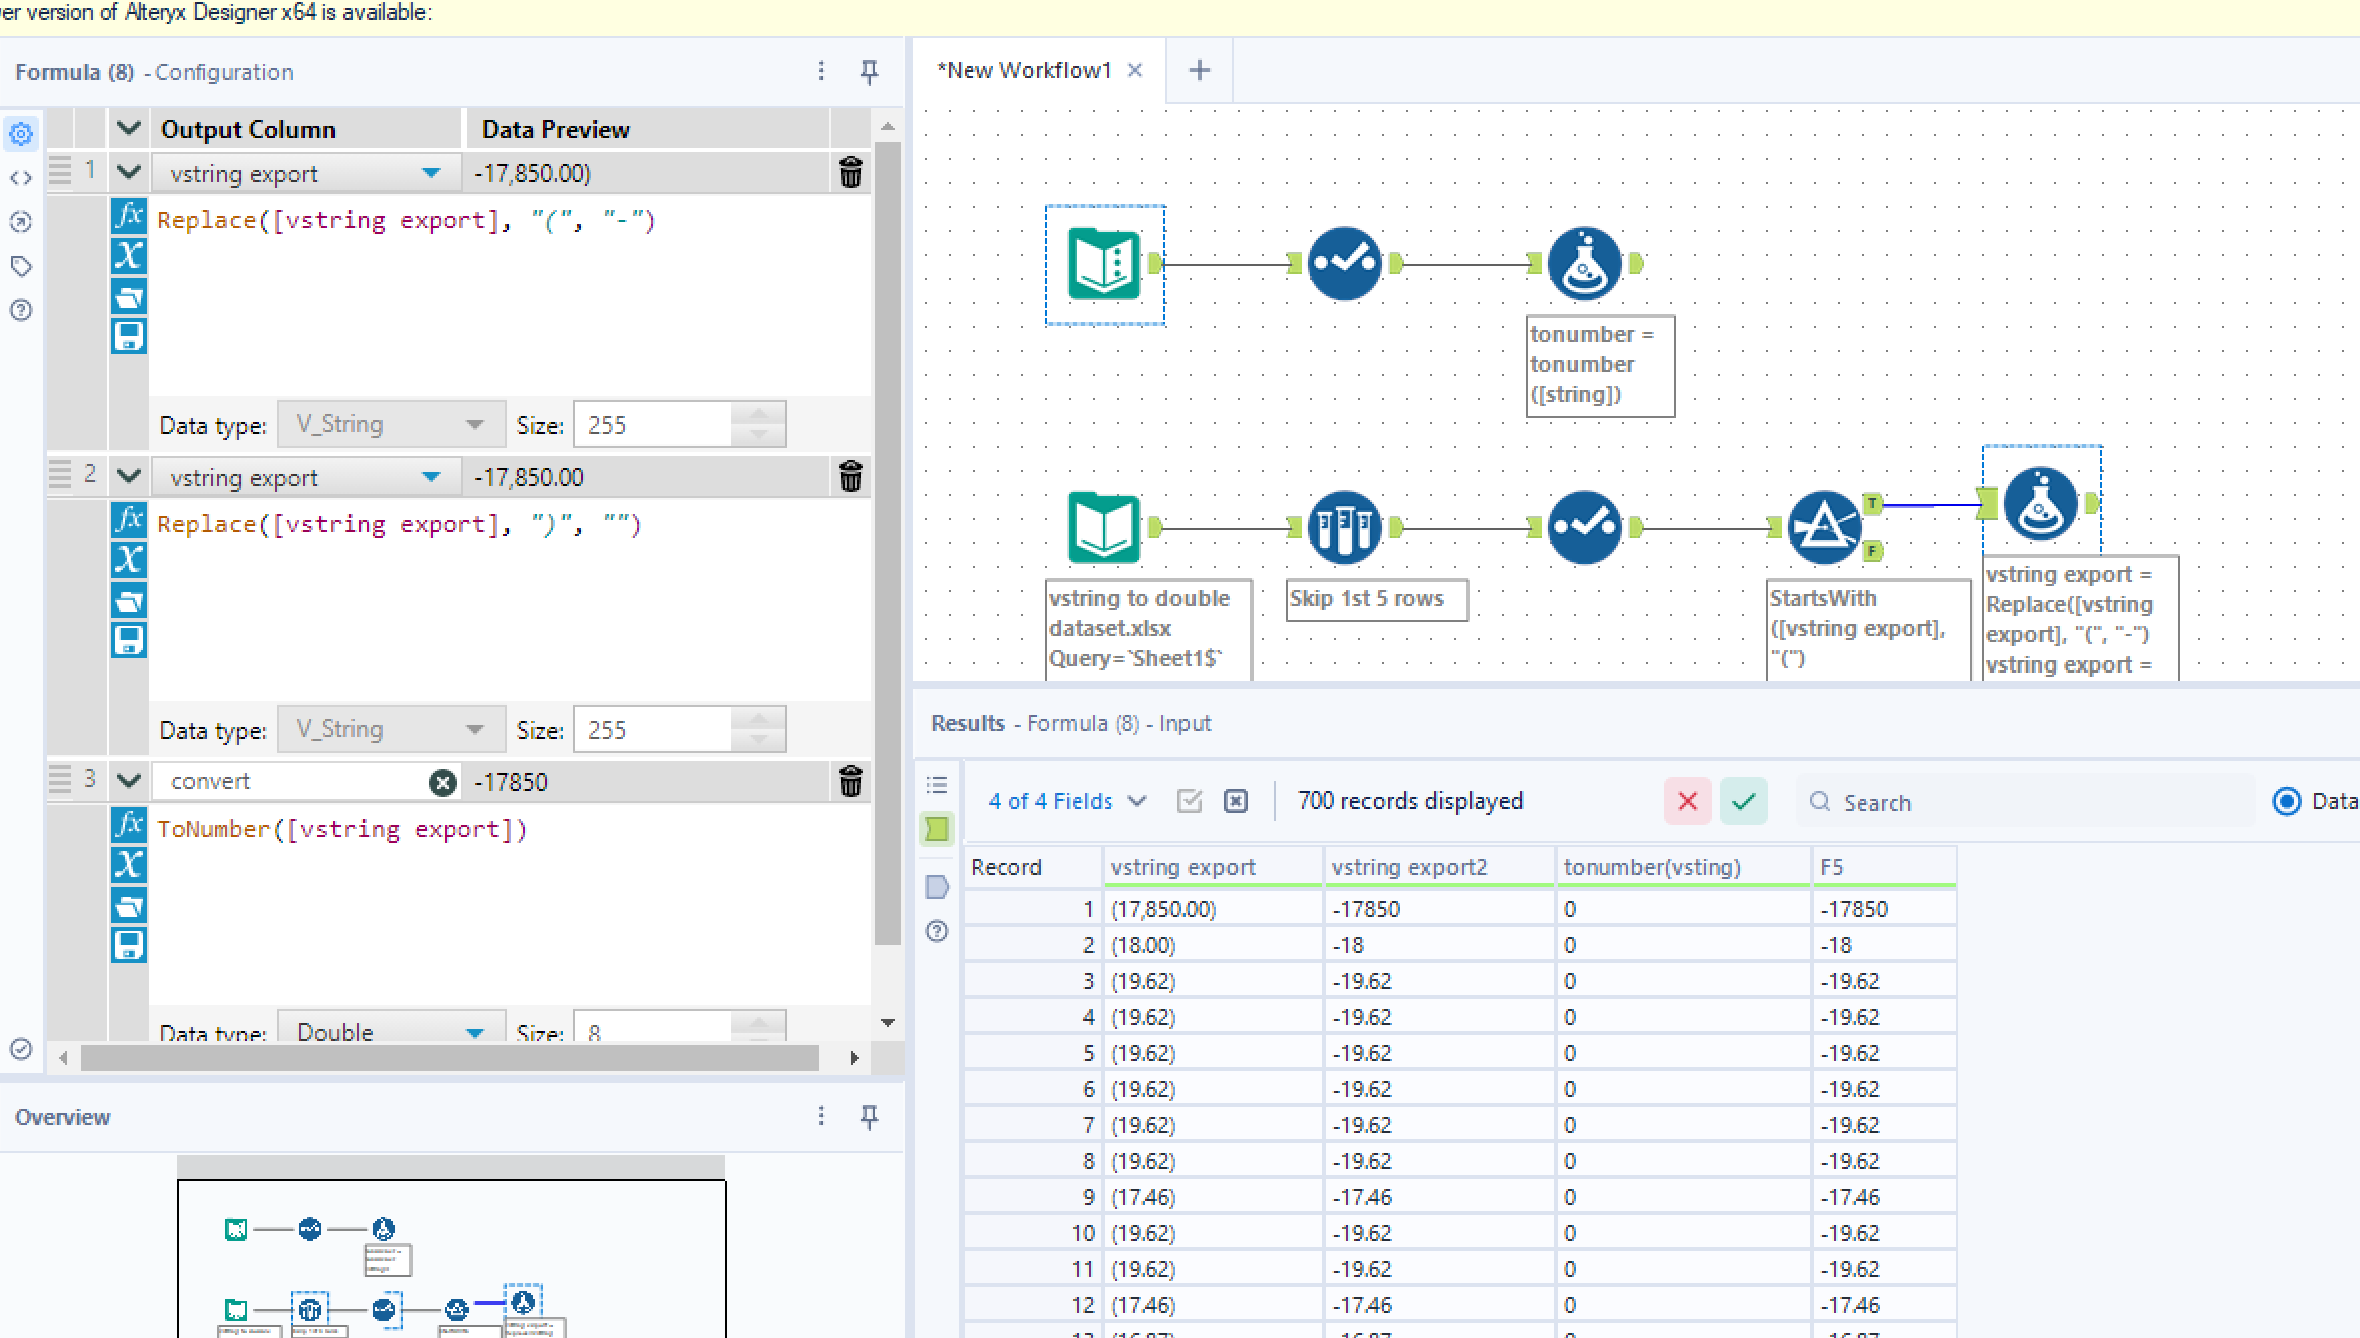Select the Sample tool Skip 1st 5 rows

[x=1344, y=527]
